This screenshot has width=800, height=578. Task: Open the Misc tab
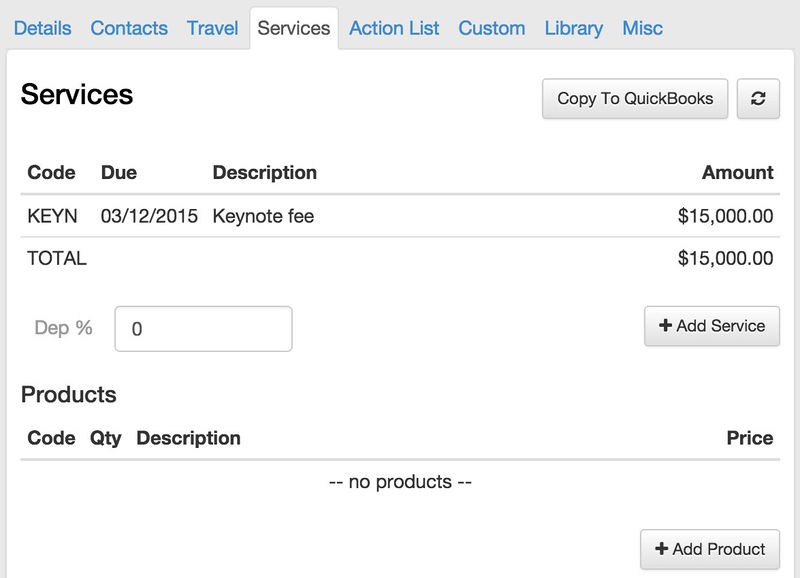tap(642, 28)
